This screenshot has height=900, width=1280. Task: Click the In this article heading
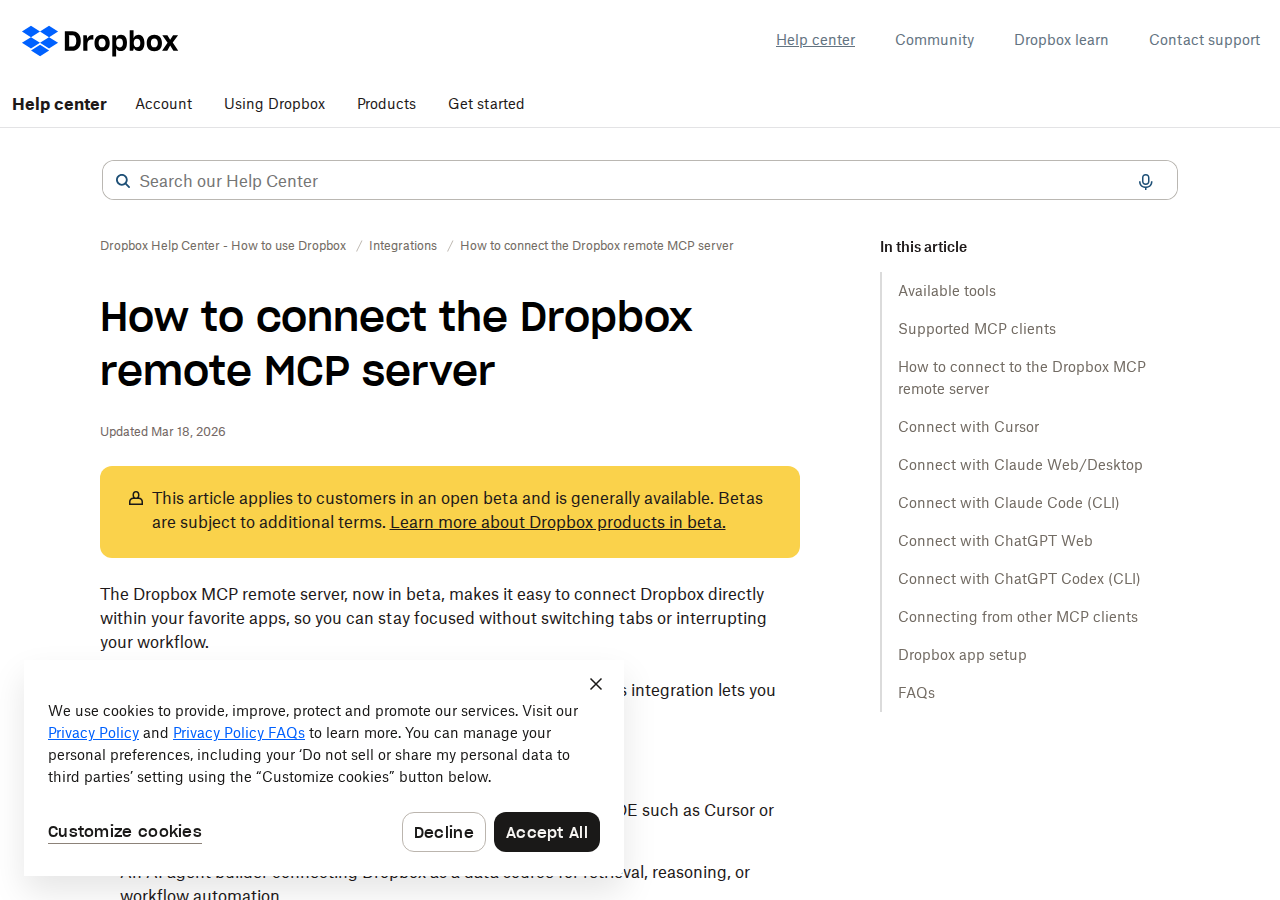[923, 247]
